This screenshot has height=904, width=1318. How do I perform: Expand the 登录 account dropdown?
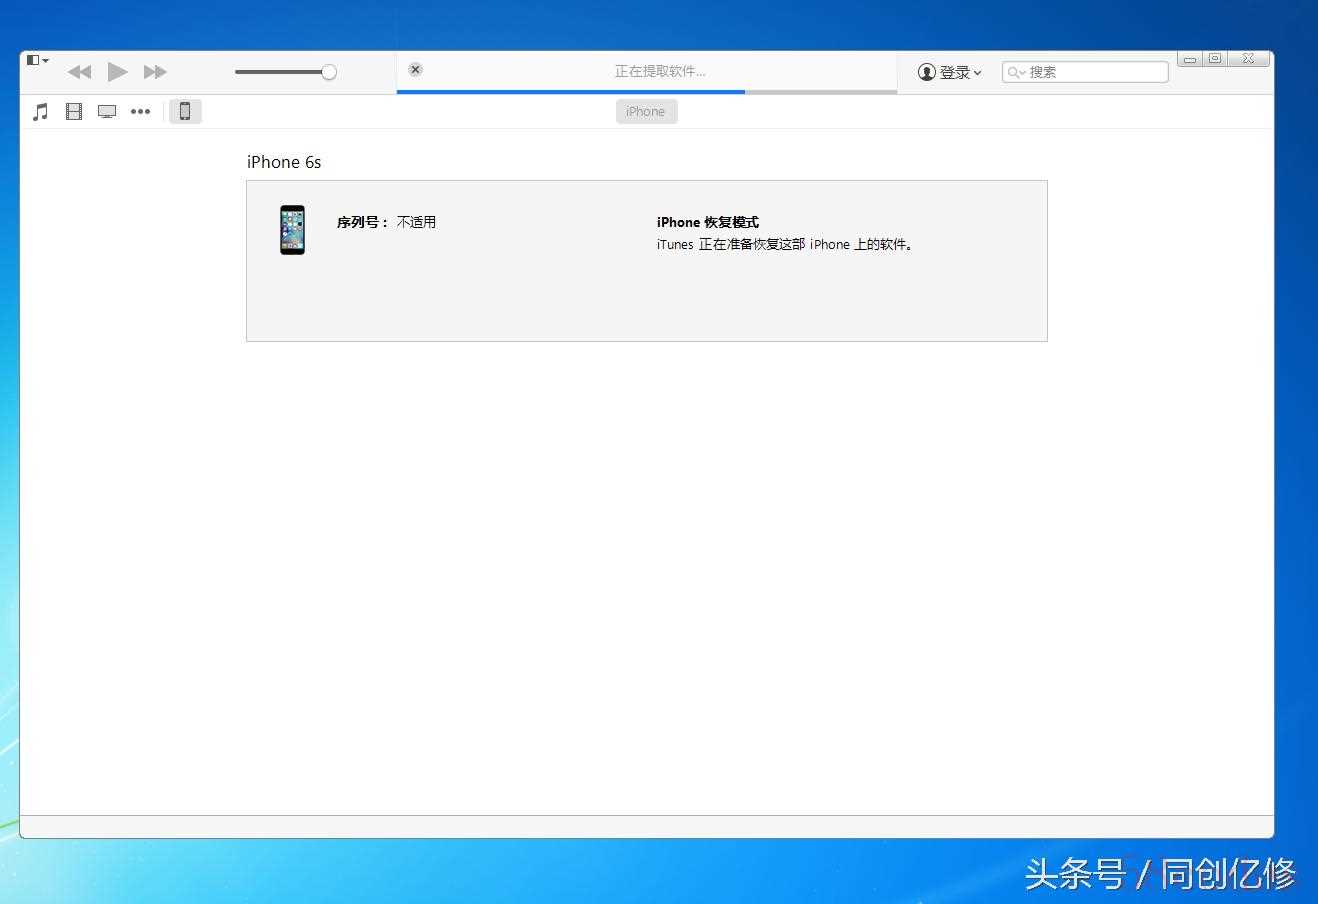coord(950,72)
